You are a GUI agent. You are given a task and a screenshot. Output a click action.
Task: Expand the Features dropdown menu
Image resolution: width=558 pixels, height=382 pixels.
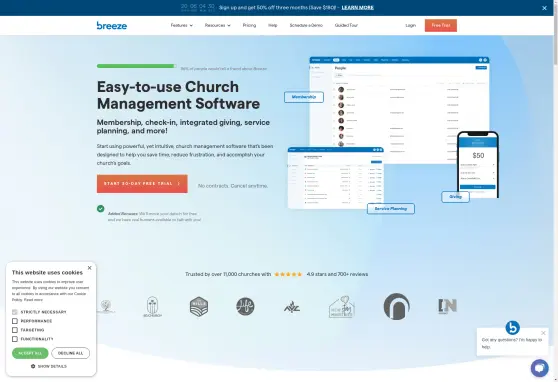coord(181,25)
